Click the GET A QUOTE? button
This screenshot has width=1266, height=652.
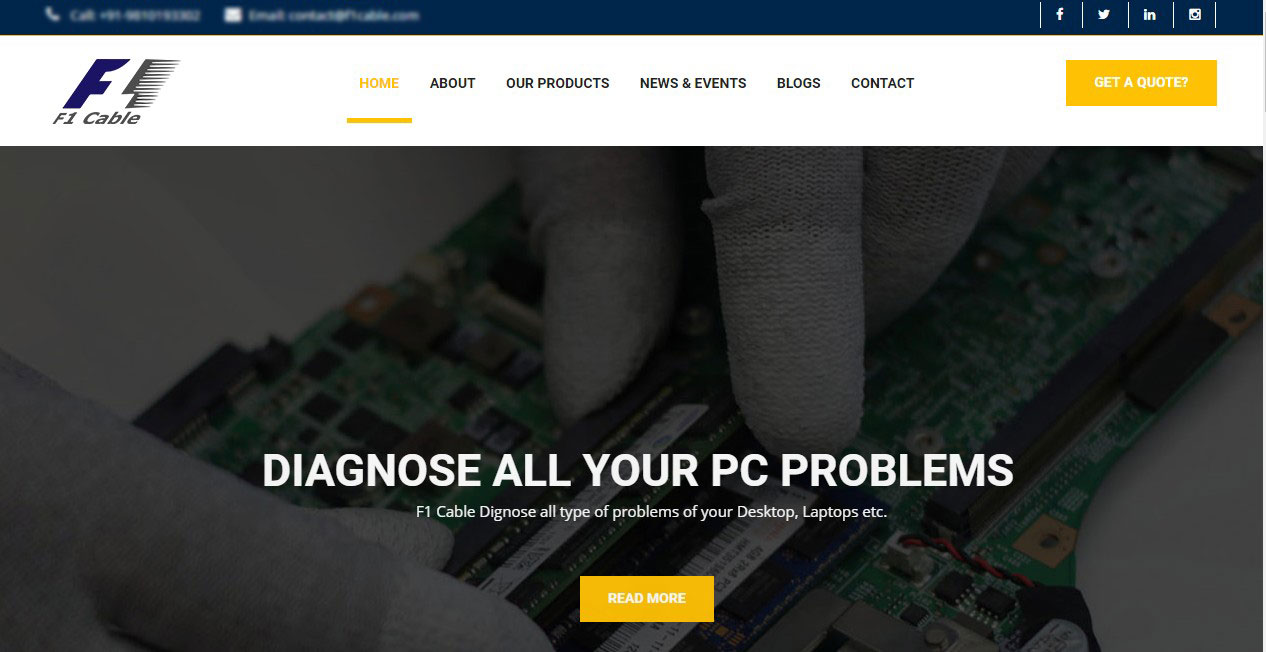coord(1141,83)
